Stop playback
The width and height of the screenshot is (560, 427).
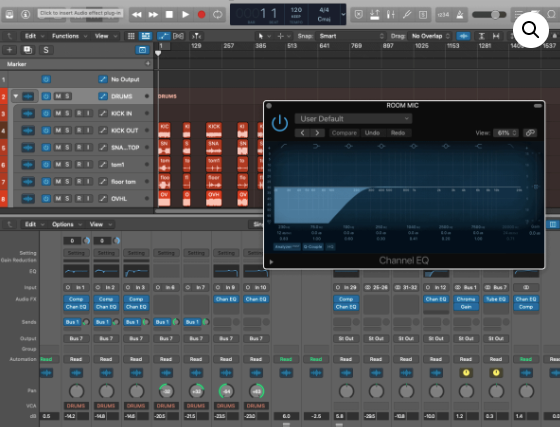pyautogui.click(x=169, y=15)
